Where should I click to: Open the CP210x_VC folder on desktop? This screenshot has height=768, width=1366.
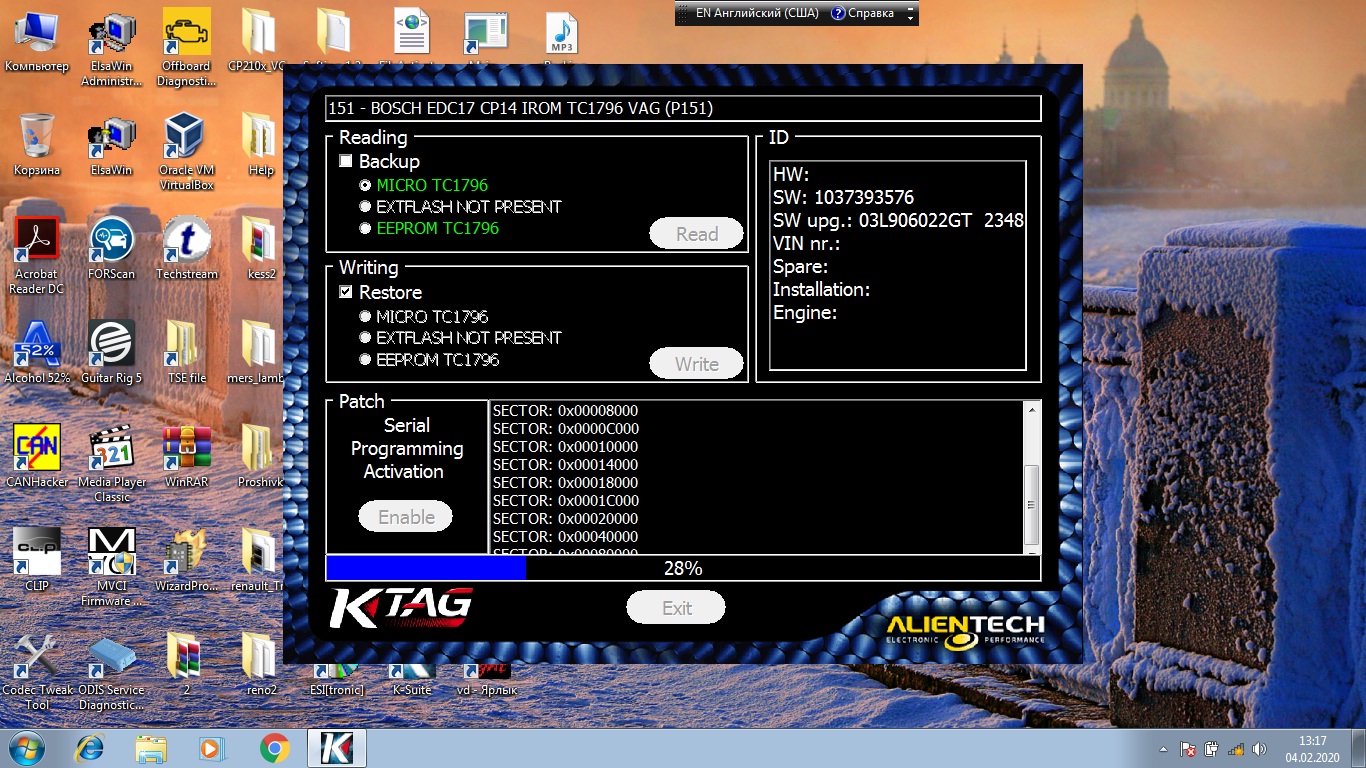click(x=258, y=42)
